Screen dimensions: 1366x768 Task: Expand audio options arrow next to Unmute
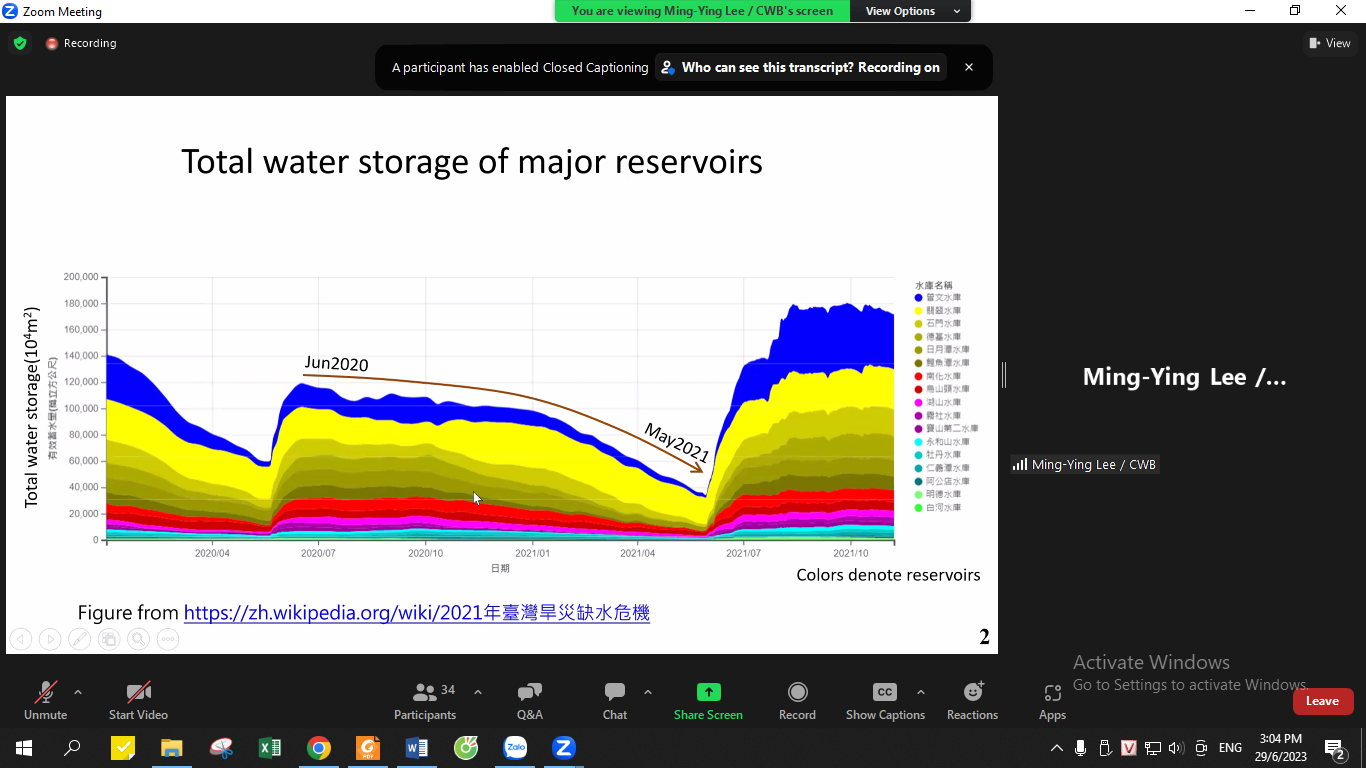click(78, 692)
